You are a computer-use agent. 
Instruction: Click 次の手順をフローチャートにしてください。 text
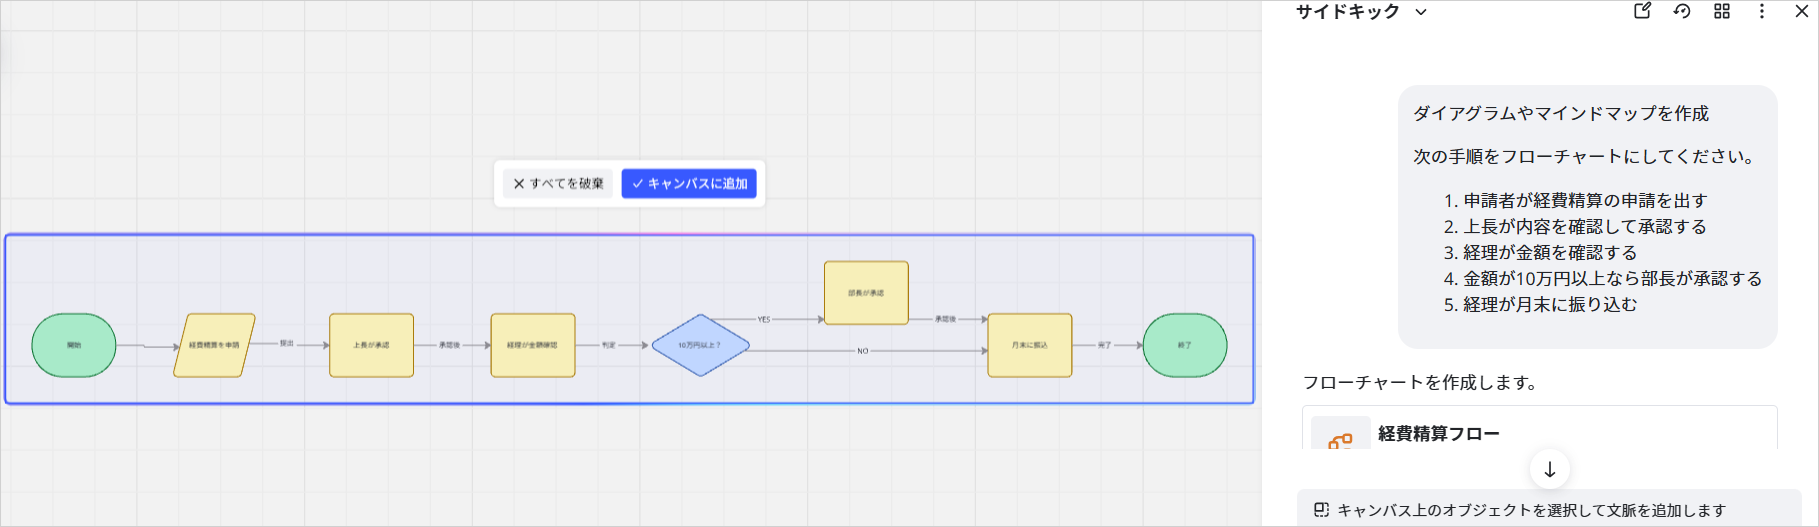tap(1585, 157)
